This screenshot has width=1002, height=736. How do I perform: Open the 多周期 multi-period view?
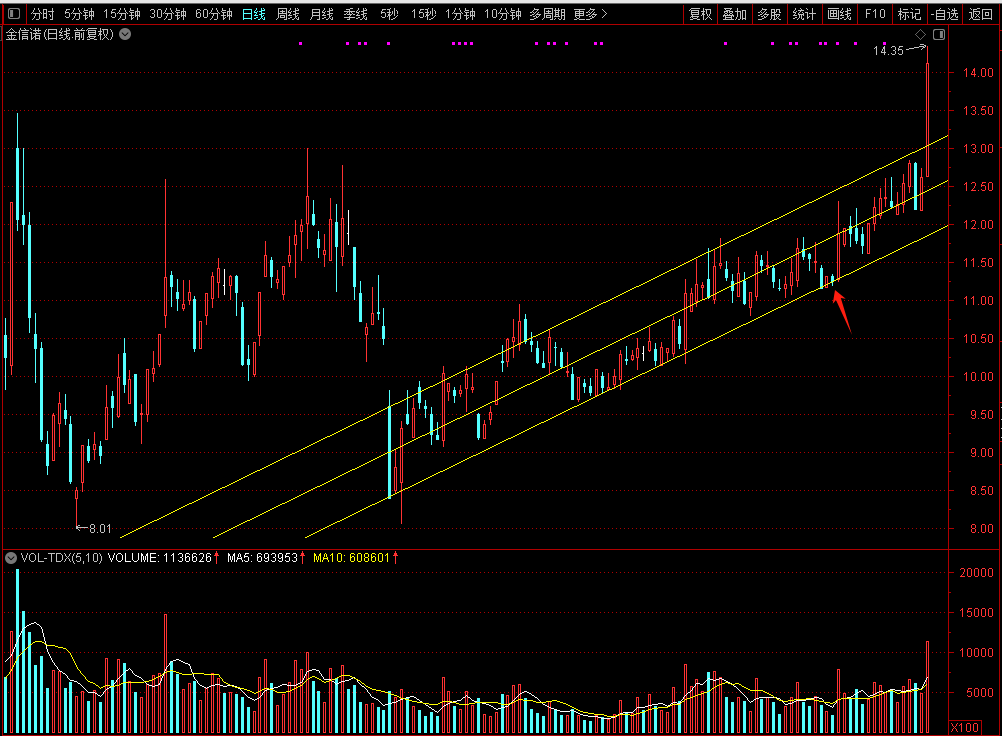click(x=548, y=14)
